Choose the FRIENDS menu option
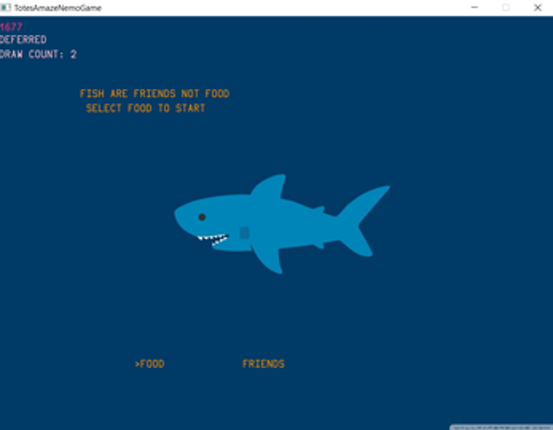 point(263,364)
